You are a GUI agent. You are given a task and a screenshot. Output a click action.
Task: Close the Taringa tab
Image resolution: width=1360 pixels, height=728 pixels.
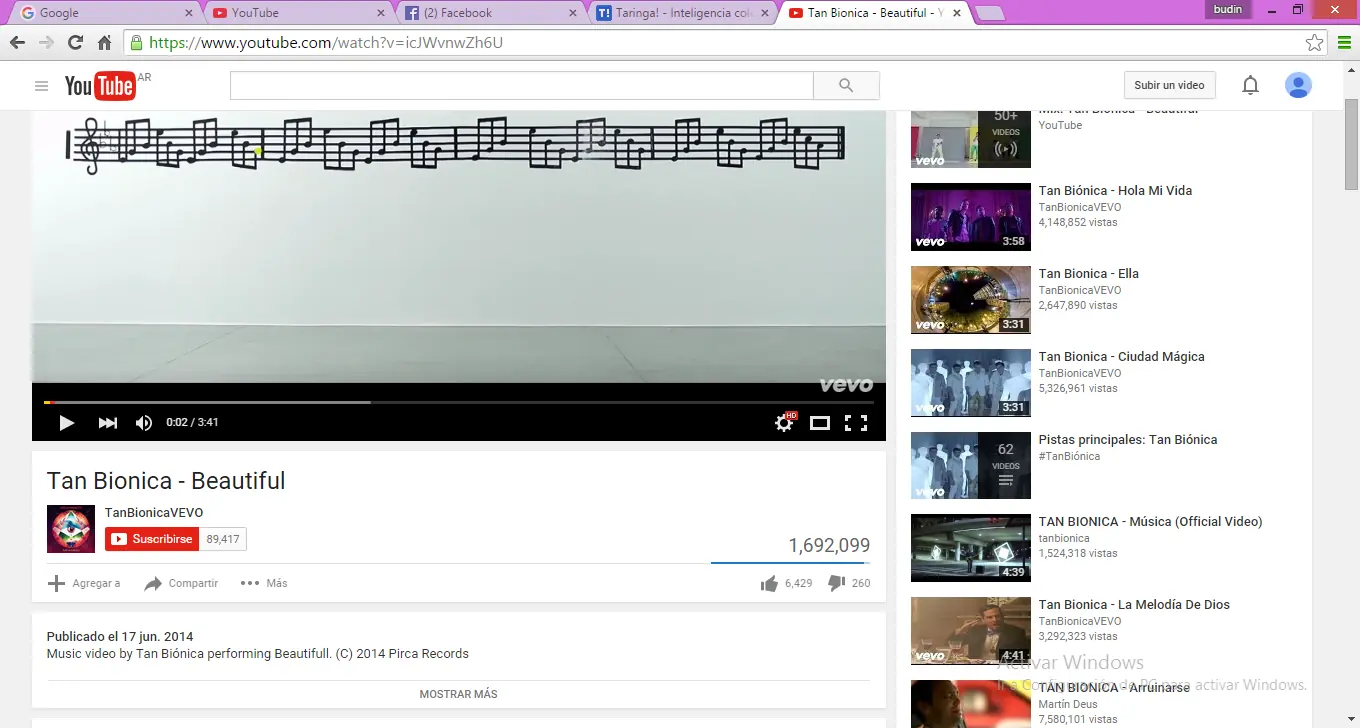click(766, 13)
